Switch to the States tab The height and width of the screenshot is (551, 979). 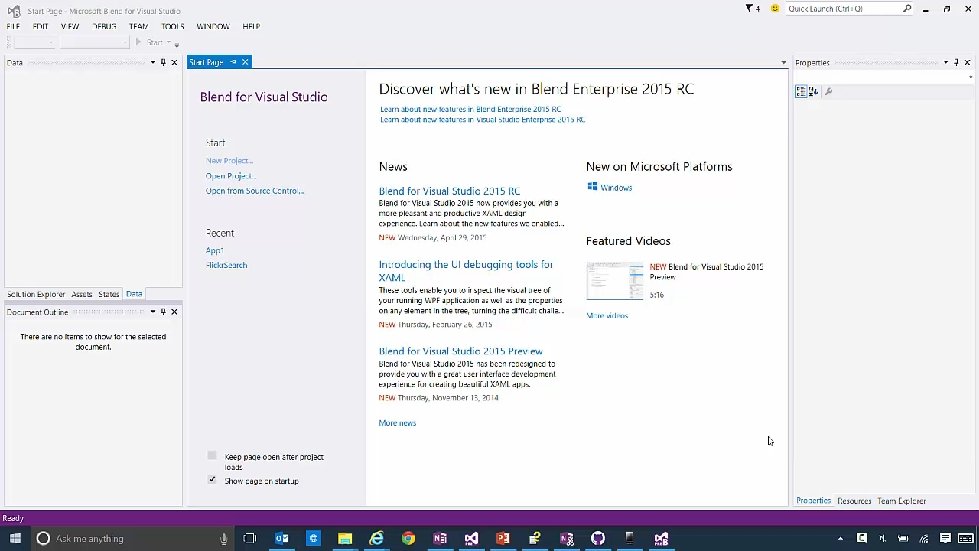click(109, 294)
